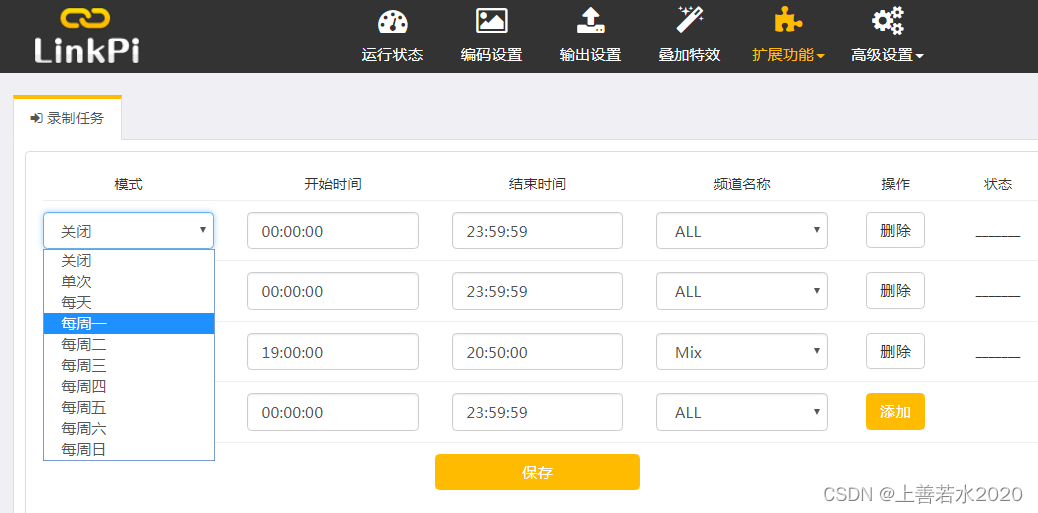Focus the 19:00:00 start time field

[333, 351]
